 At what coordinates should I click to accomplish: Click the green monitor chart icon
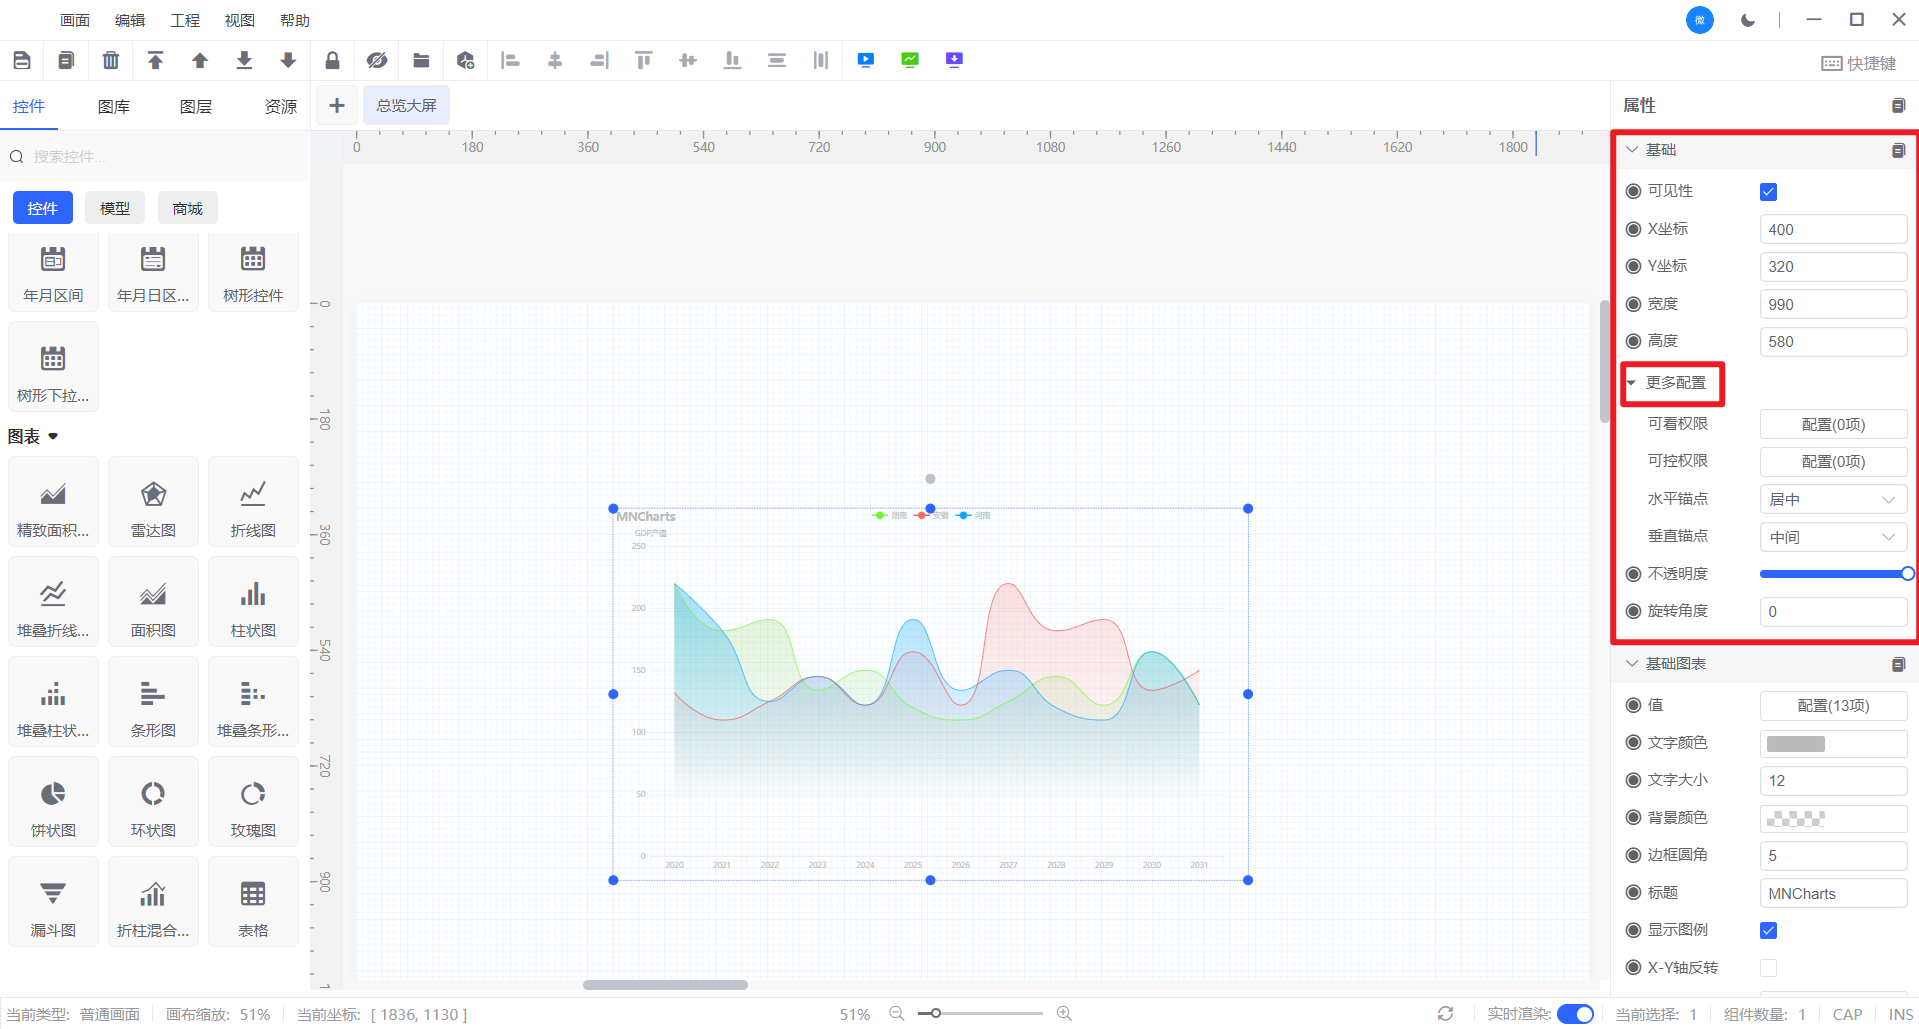click(x=910, y=60)
